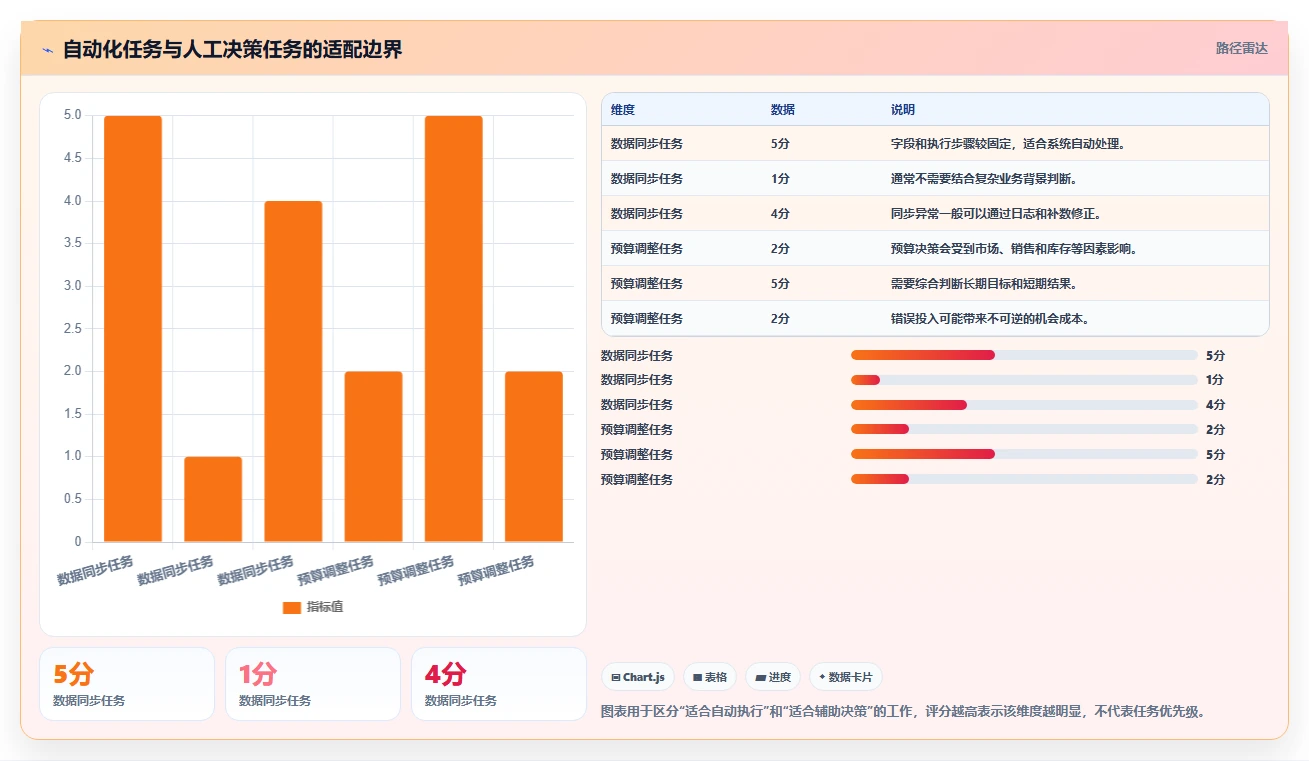1309x761 pixels.
Task: Click the 数据同步任务 progress bar labeled 4分
Action: (x=1024, y=405)
